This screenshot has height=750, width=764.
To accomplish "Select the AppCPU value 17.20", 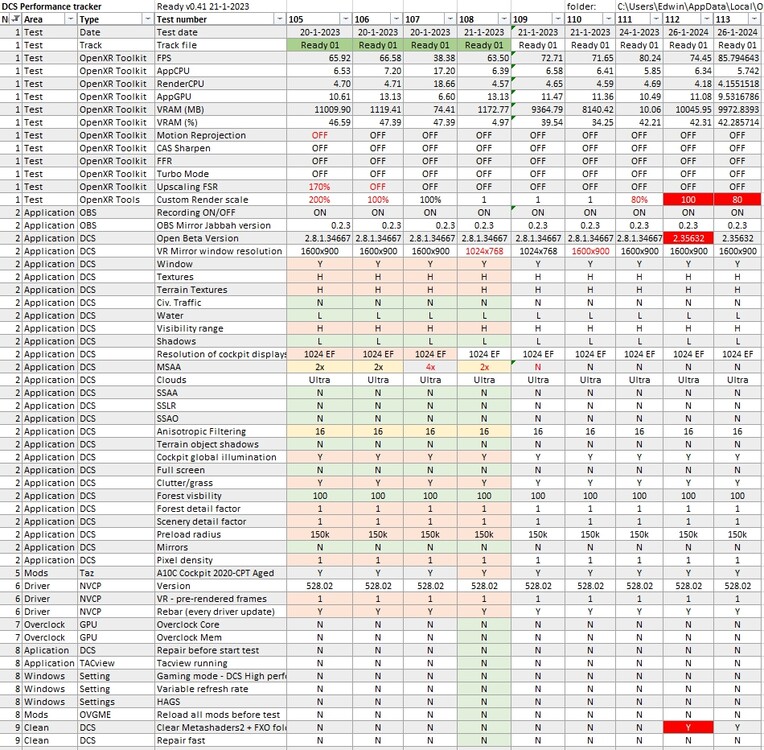I will 430,71.
